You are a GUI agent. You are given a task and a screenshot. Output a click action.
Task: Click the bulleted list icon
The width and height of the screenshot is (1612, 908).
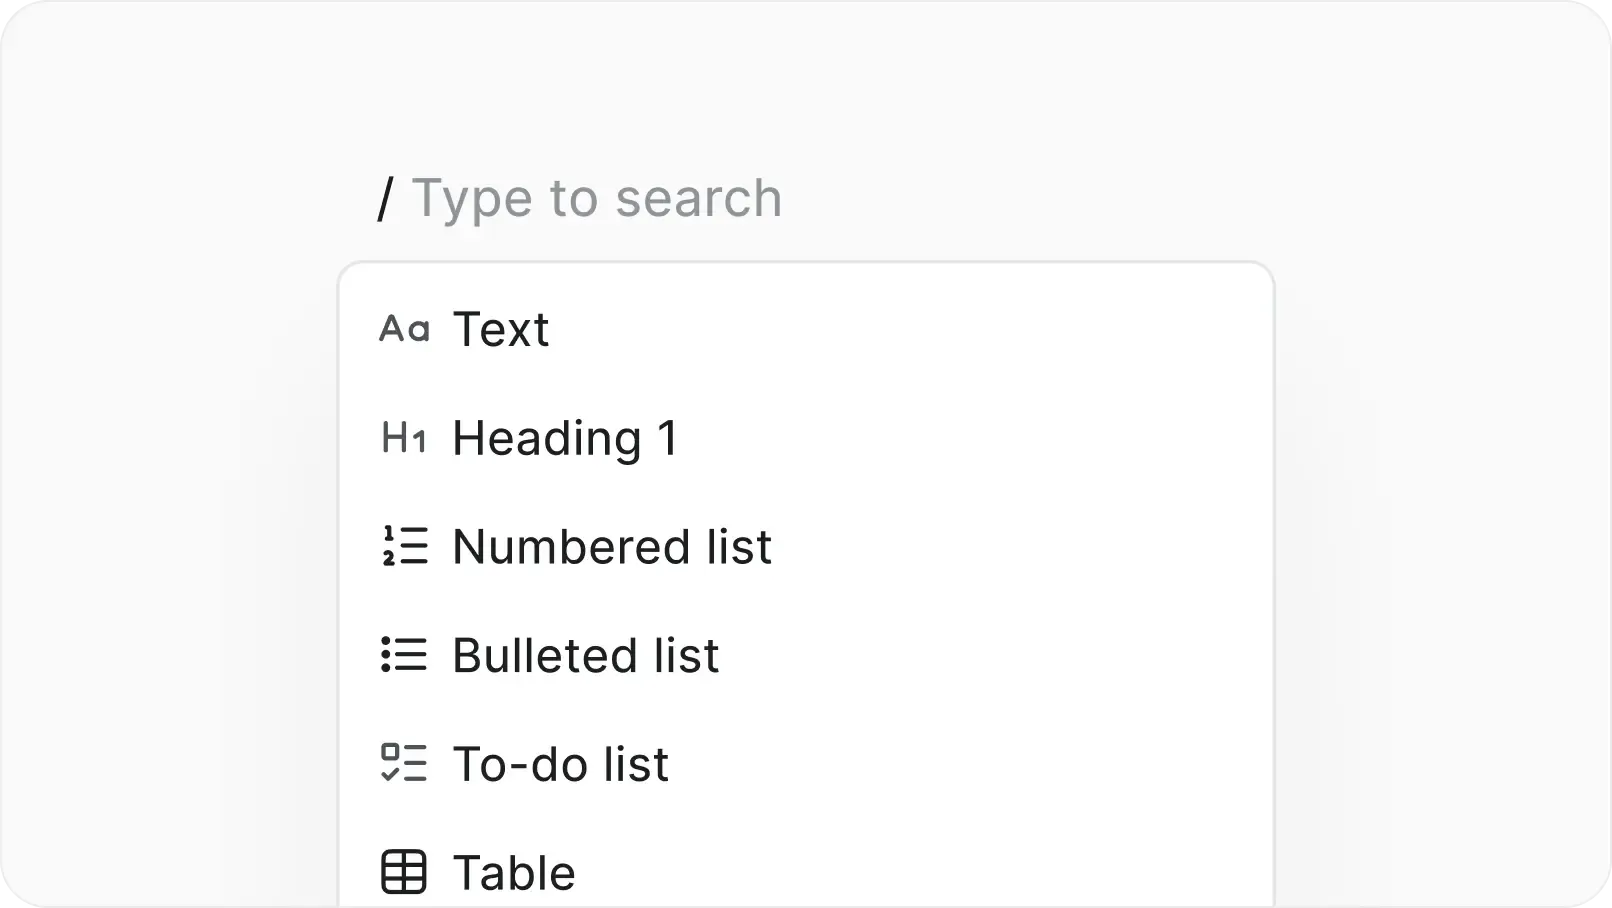pos(406,656)
